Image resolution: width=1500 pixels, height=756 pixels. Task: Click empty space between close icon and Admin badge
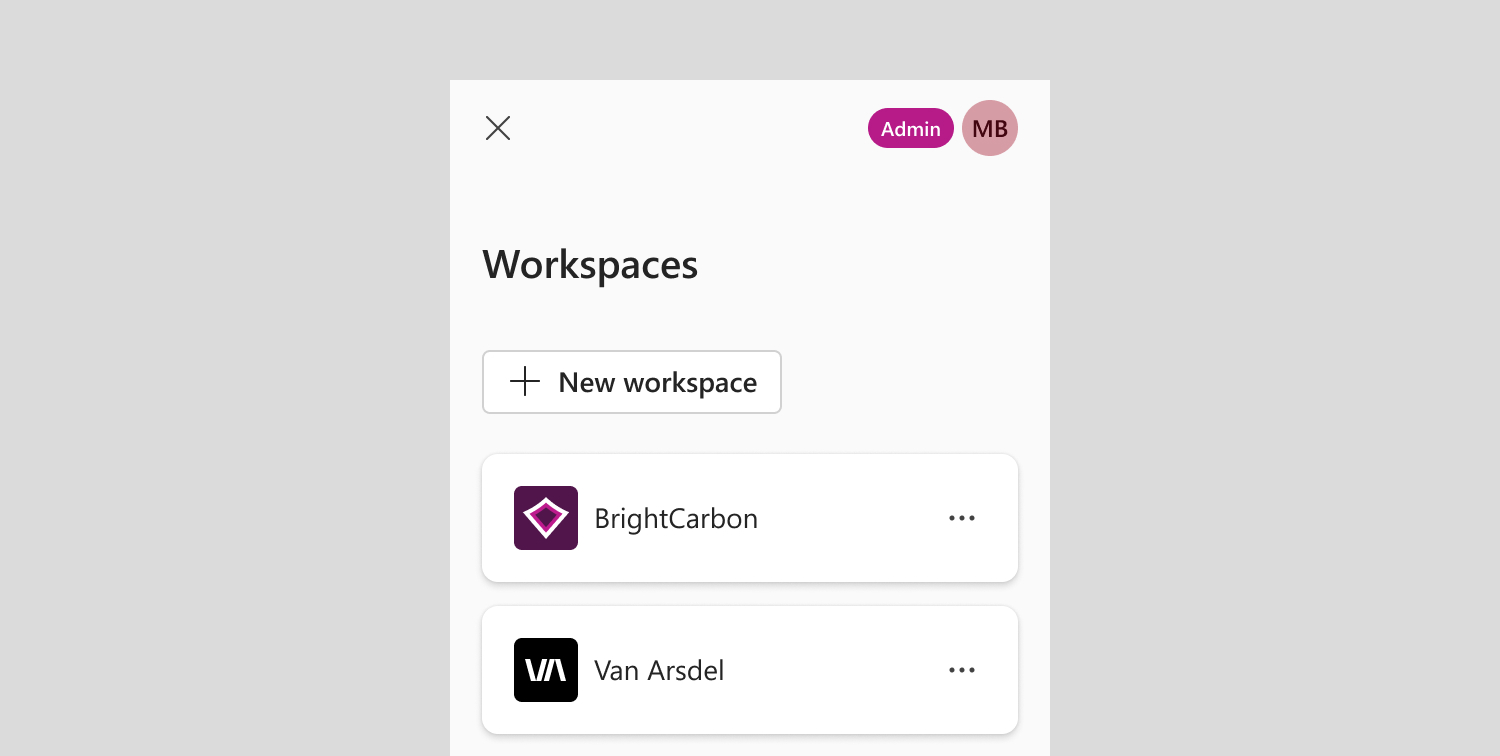[690, 128]
